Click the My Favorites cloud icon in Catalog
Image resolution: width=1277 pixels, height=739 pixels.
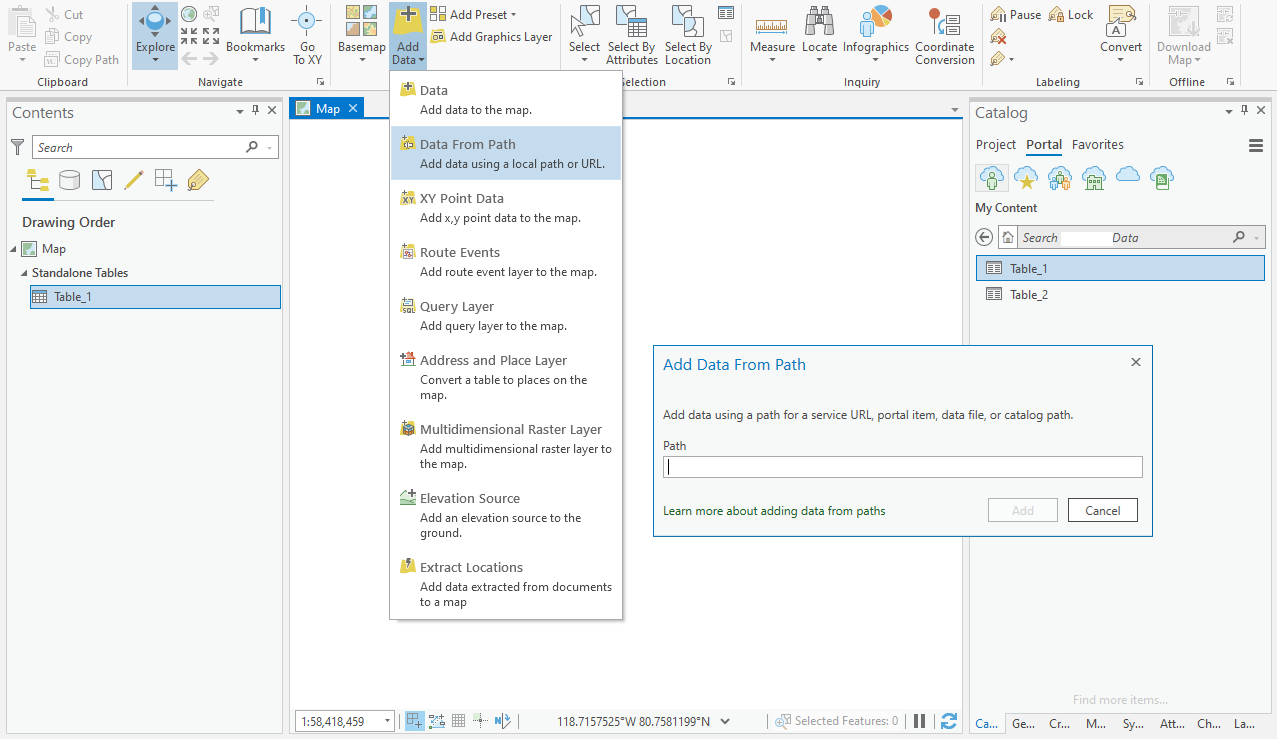1026,177
